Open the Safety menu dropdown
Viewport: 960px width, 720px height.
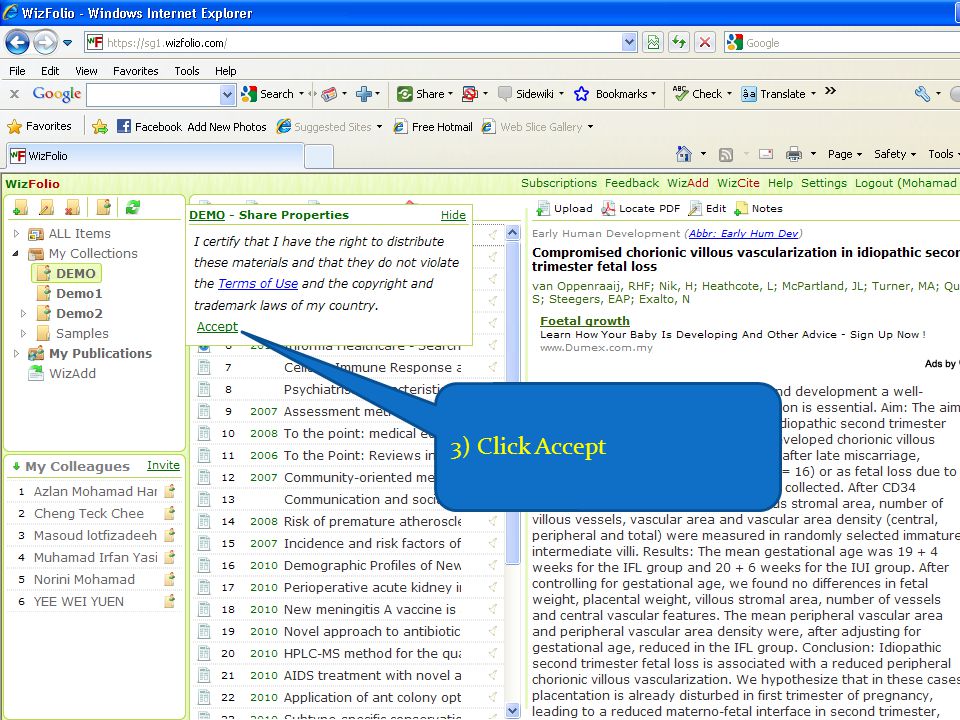pos(894,154)
